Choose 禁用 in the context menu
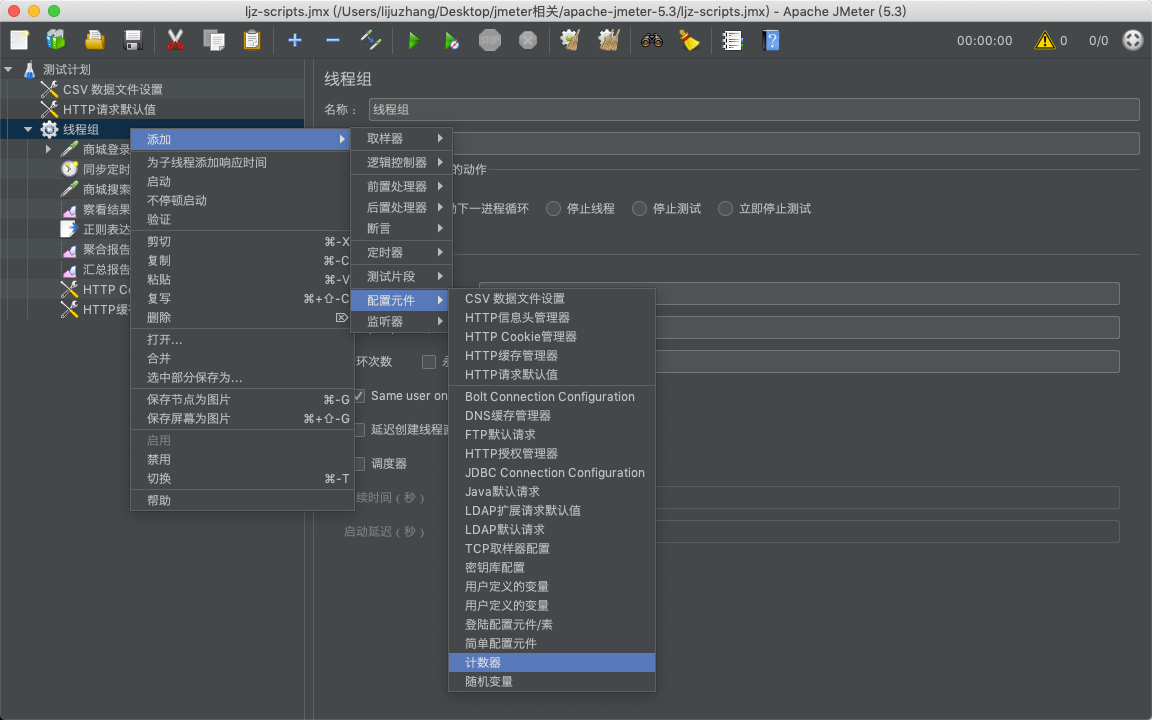This screenshot has width=1152, height=720. pyautogui.click(x=242, y=459)
